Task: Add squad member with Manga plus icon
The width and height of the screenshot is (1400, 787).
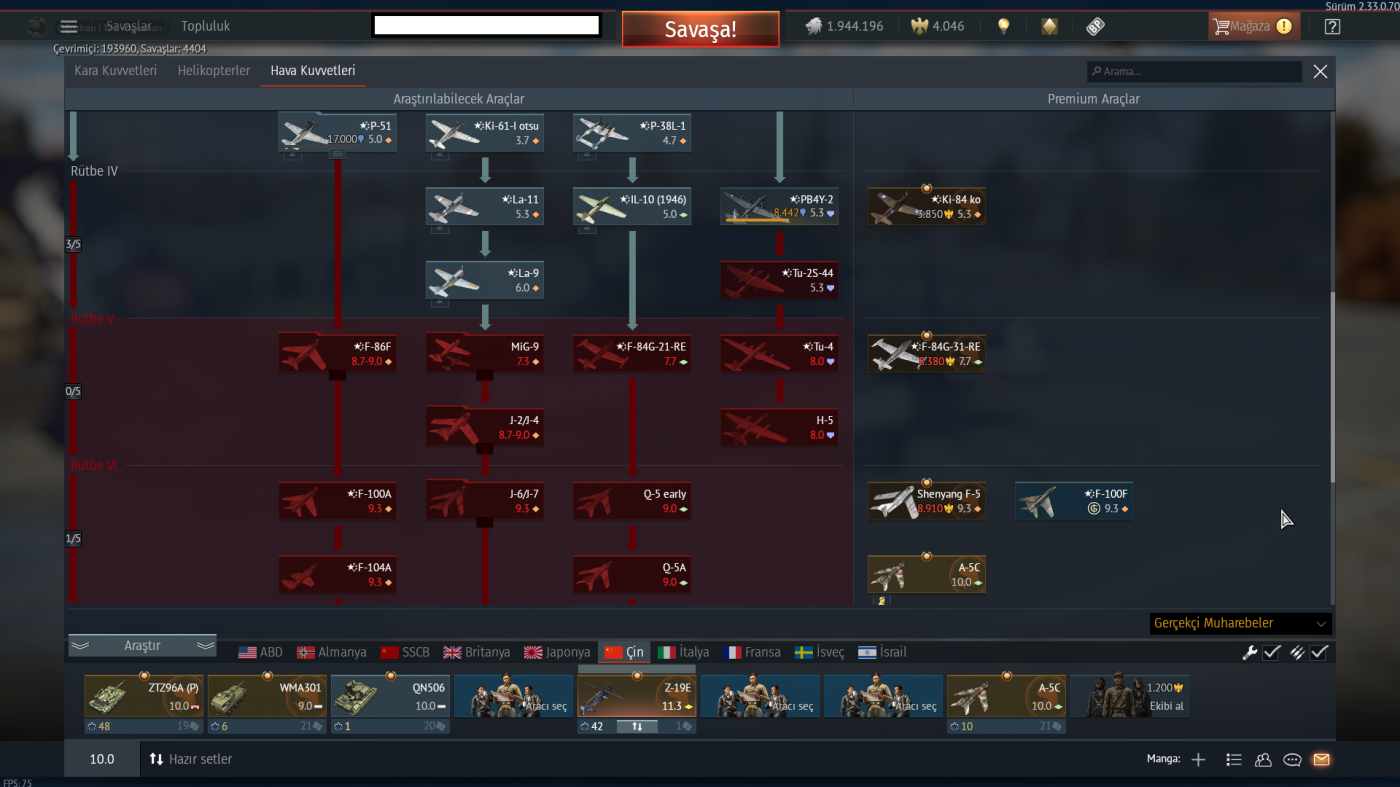Action: pos(1198,760)
